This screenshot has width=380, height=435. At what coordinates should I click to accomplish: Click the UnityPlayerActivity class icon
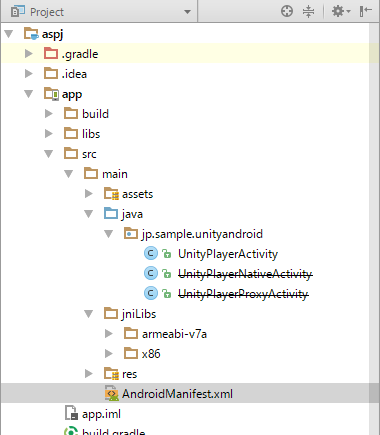click(150, 254)
